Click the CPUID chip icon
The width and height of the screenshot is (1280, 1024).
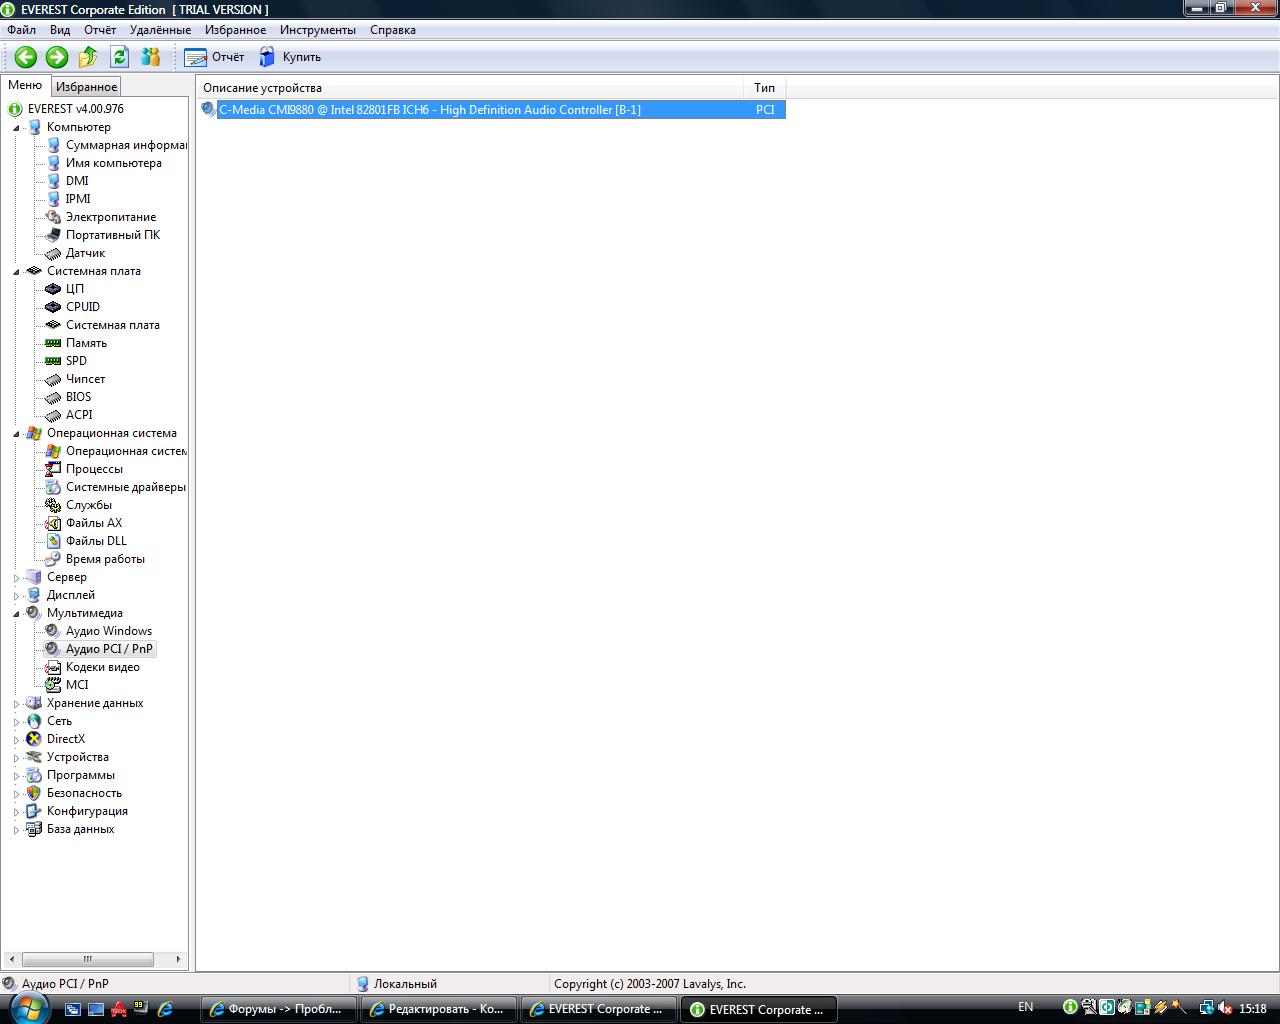[54, 307]
